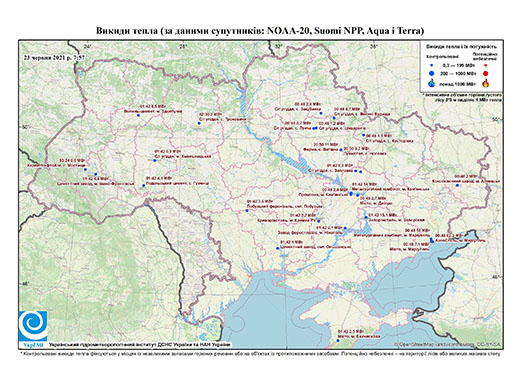Click the Український гідрометеорологічний інститут footer text
The width and height of the screenshot is (520, 368).
tap(140, 345)
